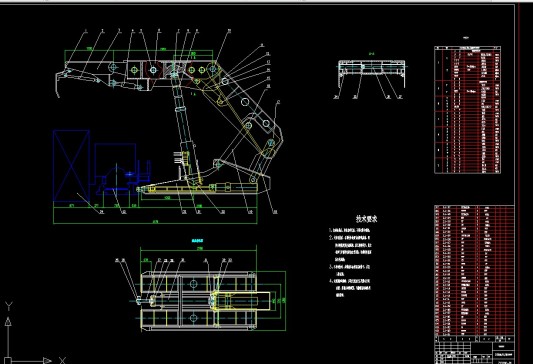
Task: Select the UCS coordinate icon's X axis arrow
Action: pyautogui.click(x=48, y=361)
